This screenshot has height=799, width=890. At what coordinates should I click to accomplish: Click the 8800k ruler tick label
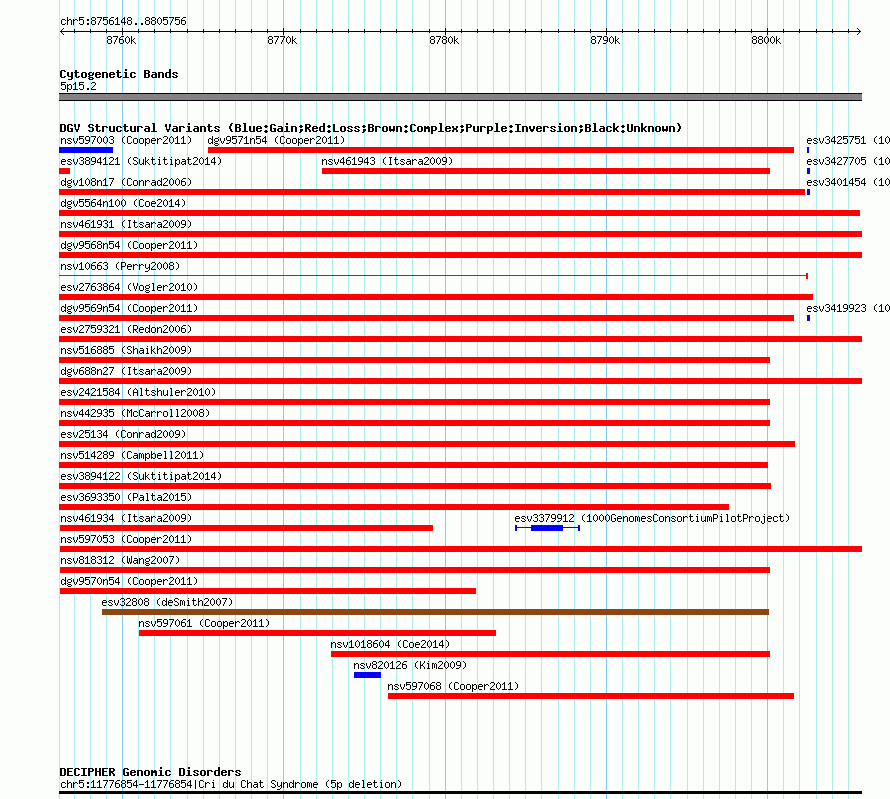click(766, 40)
